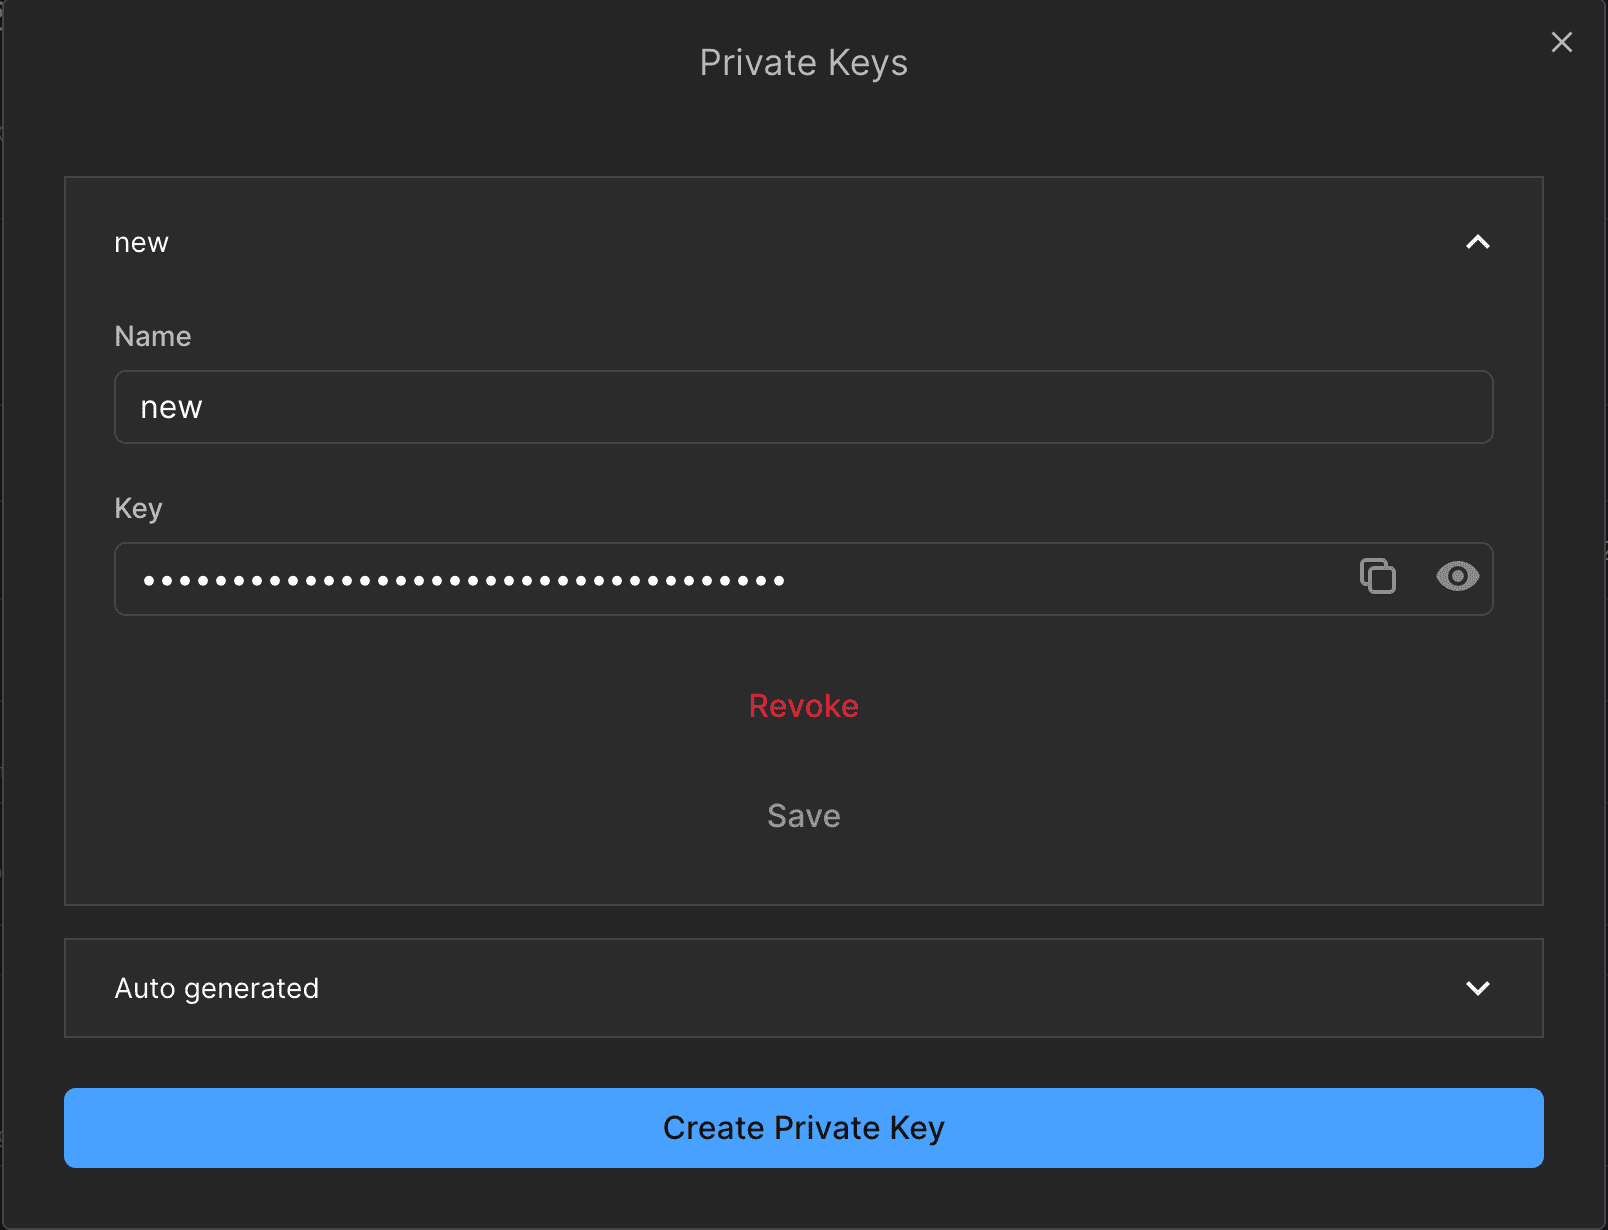Viewport: 1608px width, 1230px height.
Task: Focus the Name input field
Action: point(804,407)
